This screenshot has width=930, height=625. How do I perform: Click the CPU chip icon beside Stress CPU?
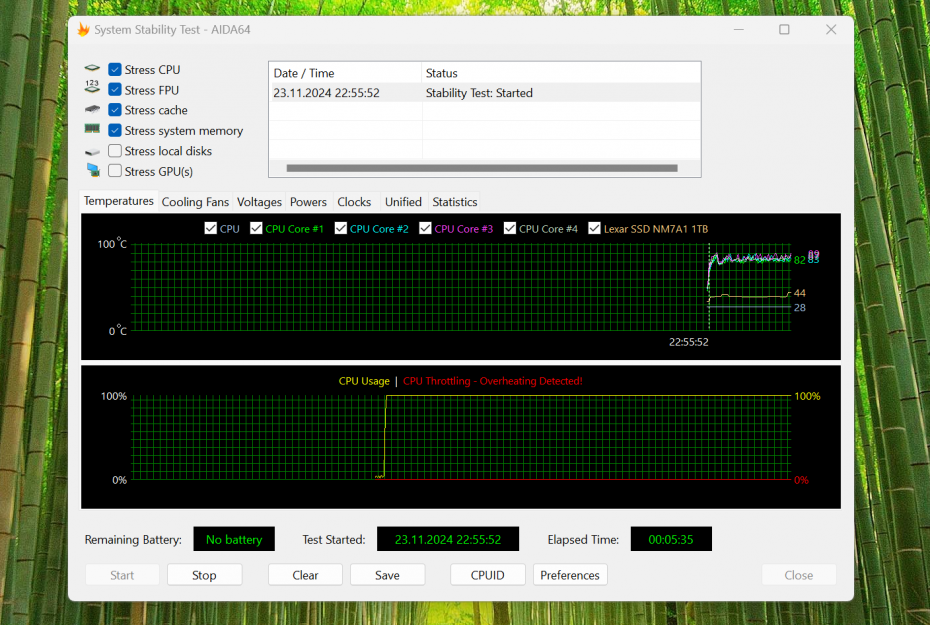(92, 70)
